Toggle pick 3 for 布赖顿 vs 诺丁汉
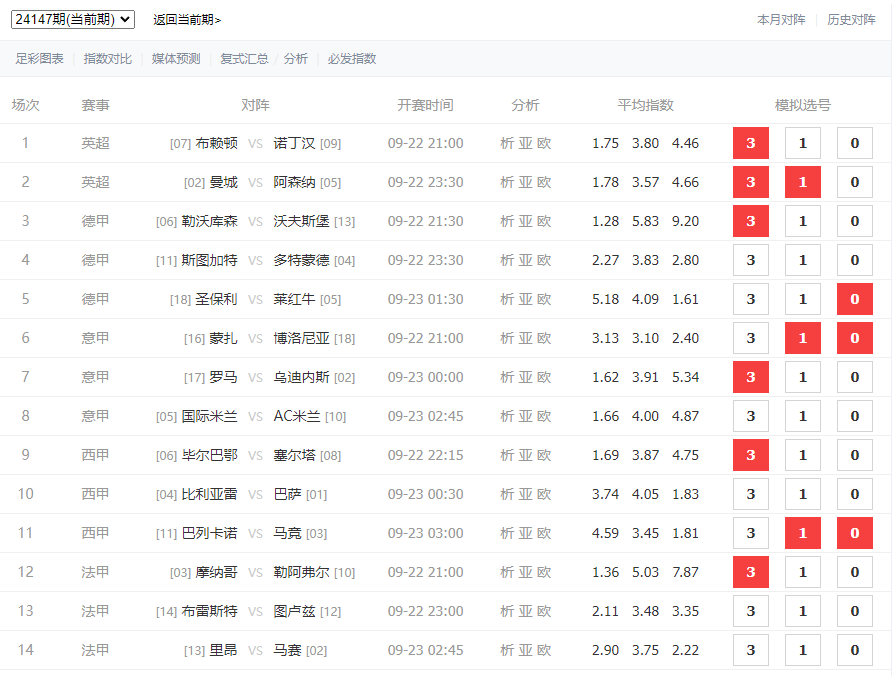 pos(751,143)
